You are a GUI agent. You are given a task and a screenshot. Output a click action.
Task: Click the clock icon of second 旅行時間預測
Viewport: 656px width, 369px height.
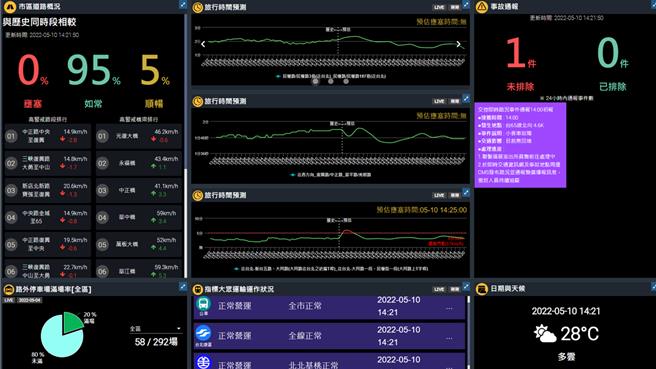[197, 101]
